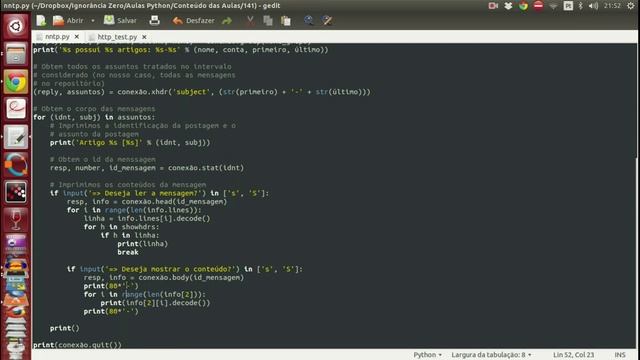Open the sound volume indicator
The width and height of the screenshot is (640, 360).
tap(594, 6)
